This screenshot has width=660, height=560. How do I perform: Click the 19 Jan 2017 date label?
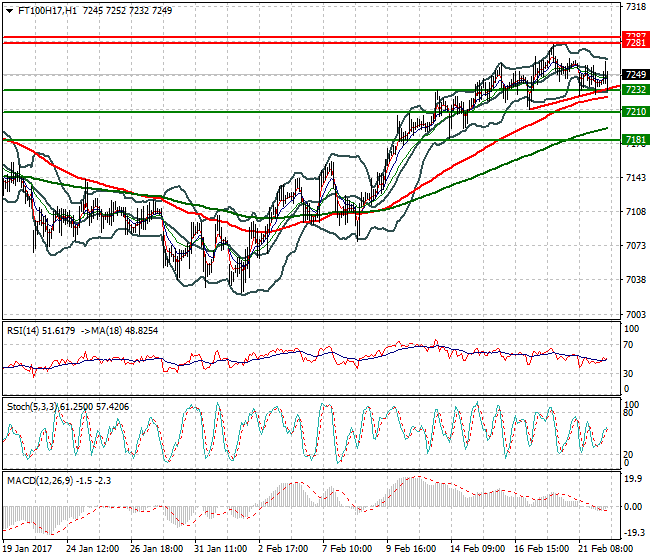pyautogui.click(x=27, y=549)
